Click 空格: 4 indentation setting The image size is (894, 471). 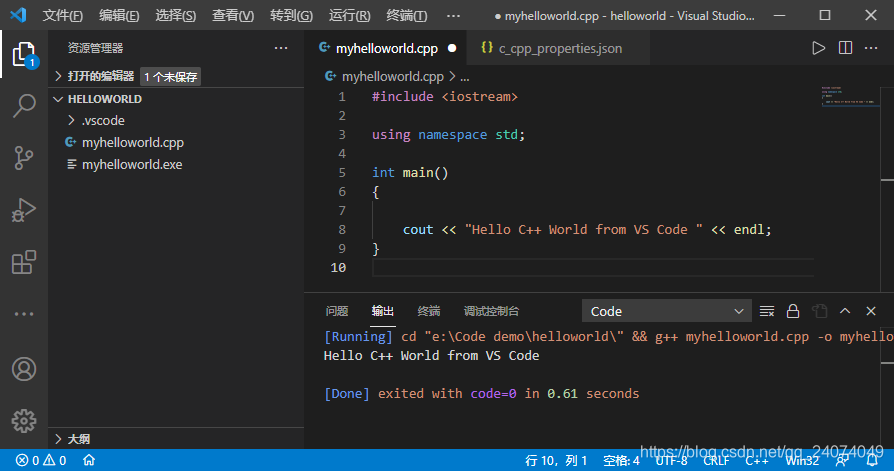[x=621, y=460]
